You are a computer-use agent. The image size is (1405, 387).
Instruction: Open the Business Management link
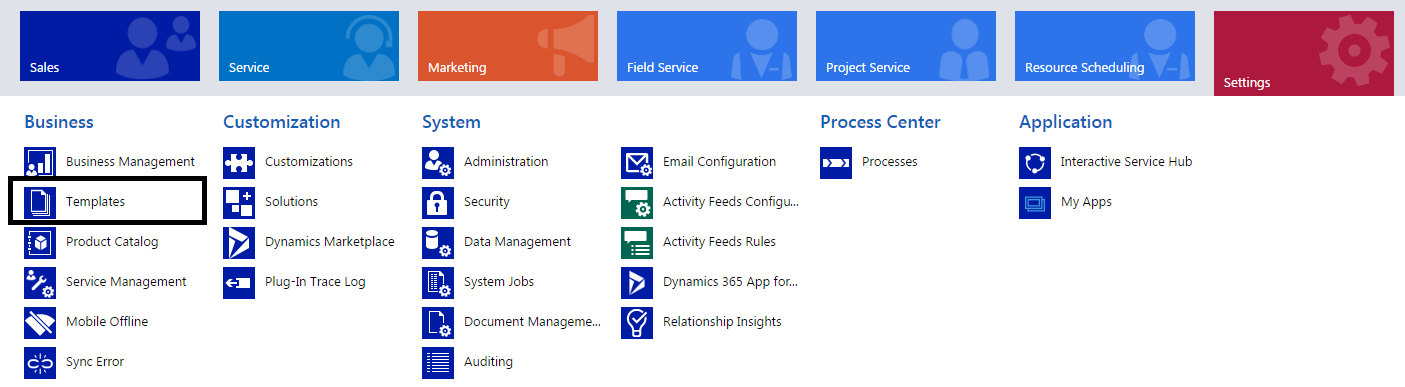(x=130, y=162)
